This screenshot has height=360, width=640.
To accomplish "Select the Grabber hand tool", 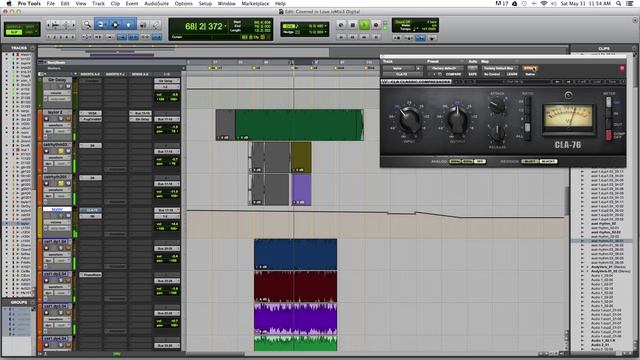I will point(129,25).
